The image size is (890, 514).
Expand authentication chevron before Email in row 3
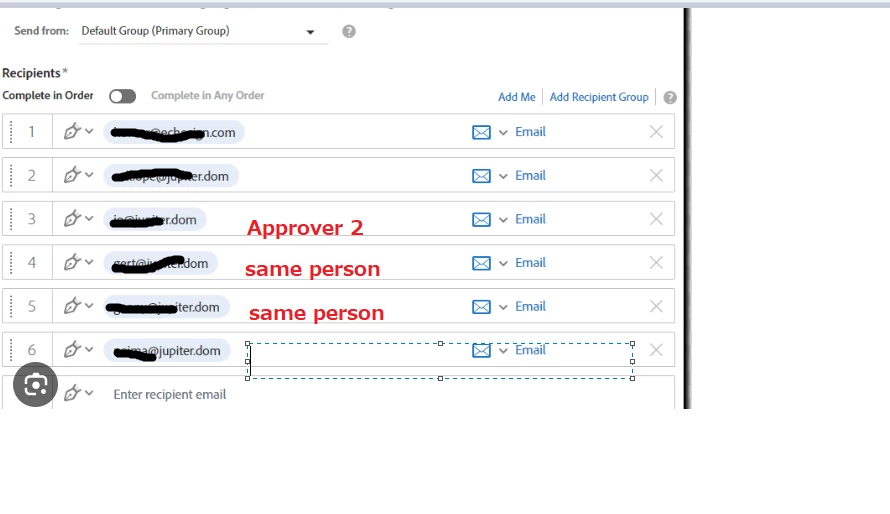(503, 220)
